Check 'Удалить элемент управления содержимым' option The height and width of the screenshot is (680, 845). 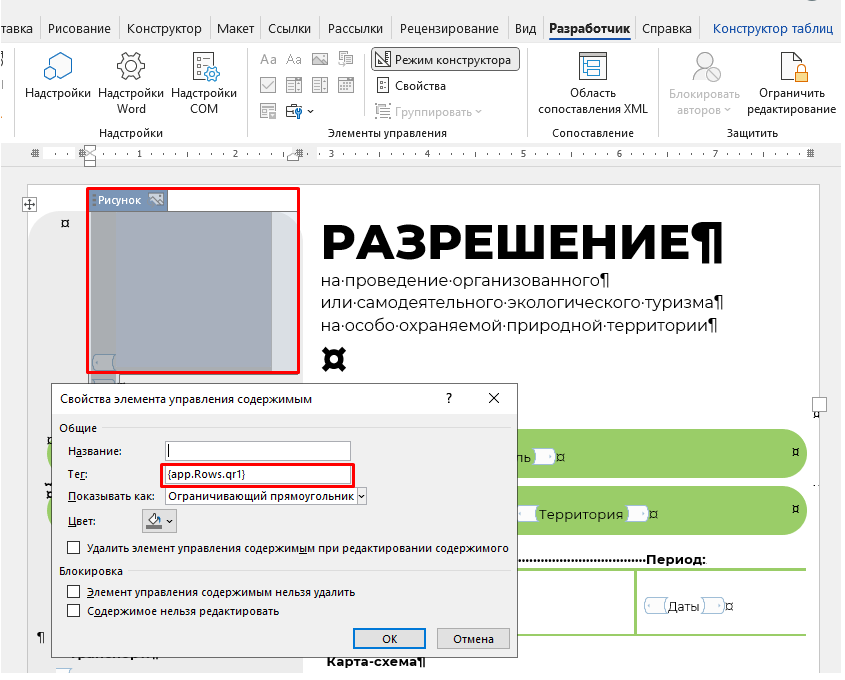click(74, 548)
